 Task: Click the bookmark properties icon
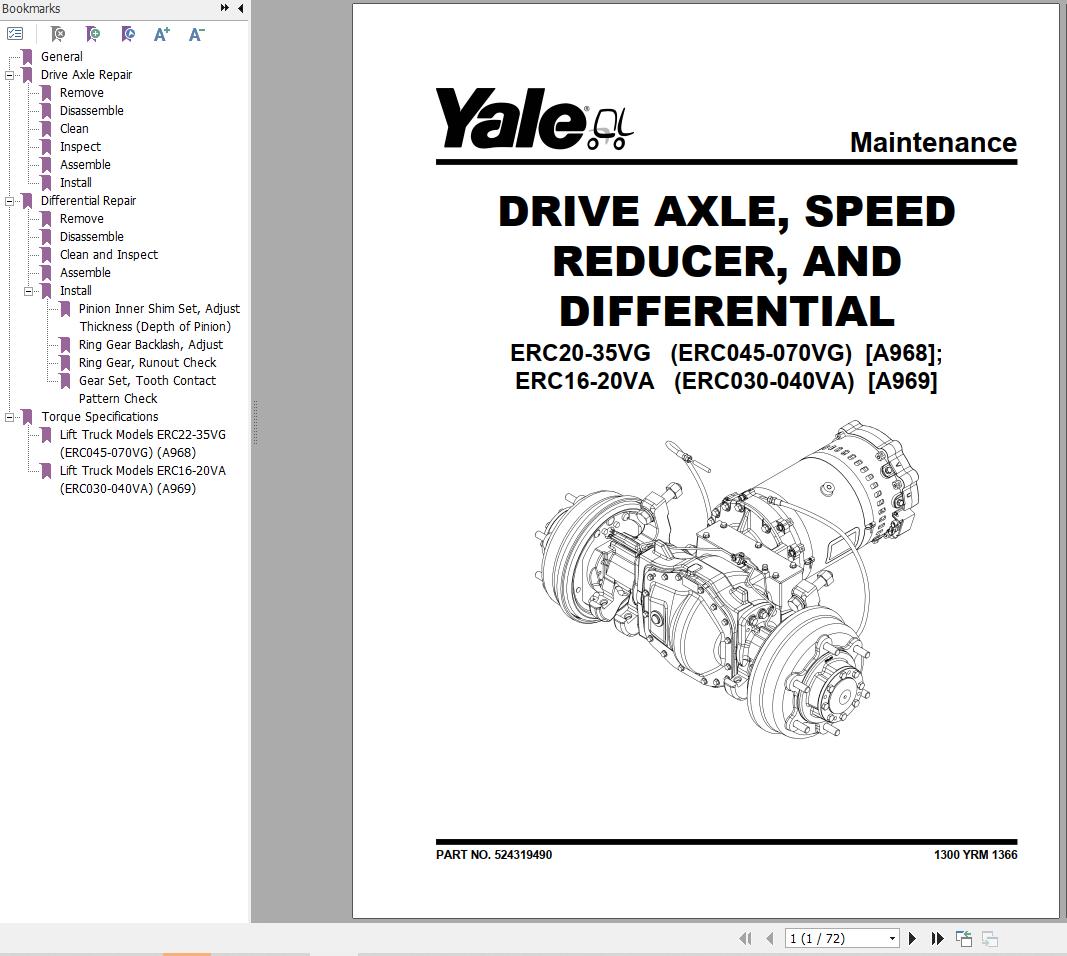click(x=128, y=34)
